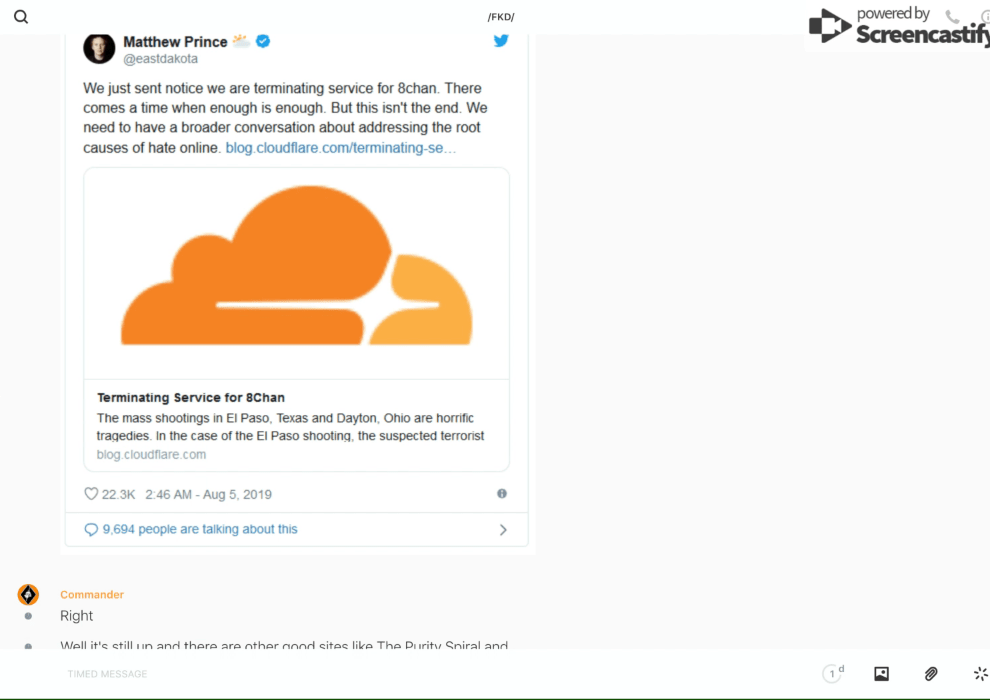
Task: Click the burst icon in message bar
Action: [980, 674]
